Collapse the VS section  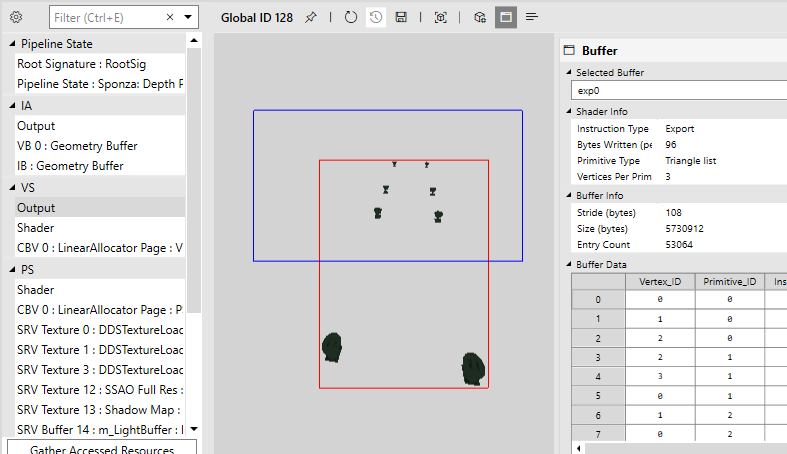click(x=12, y=188)
